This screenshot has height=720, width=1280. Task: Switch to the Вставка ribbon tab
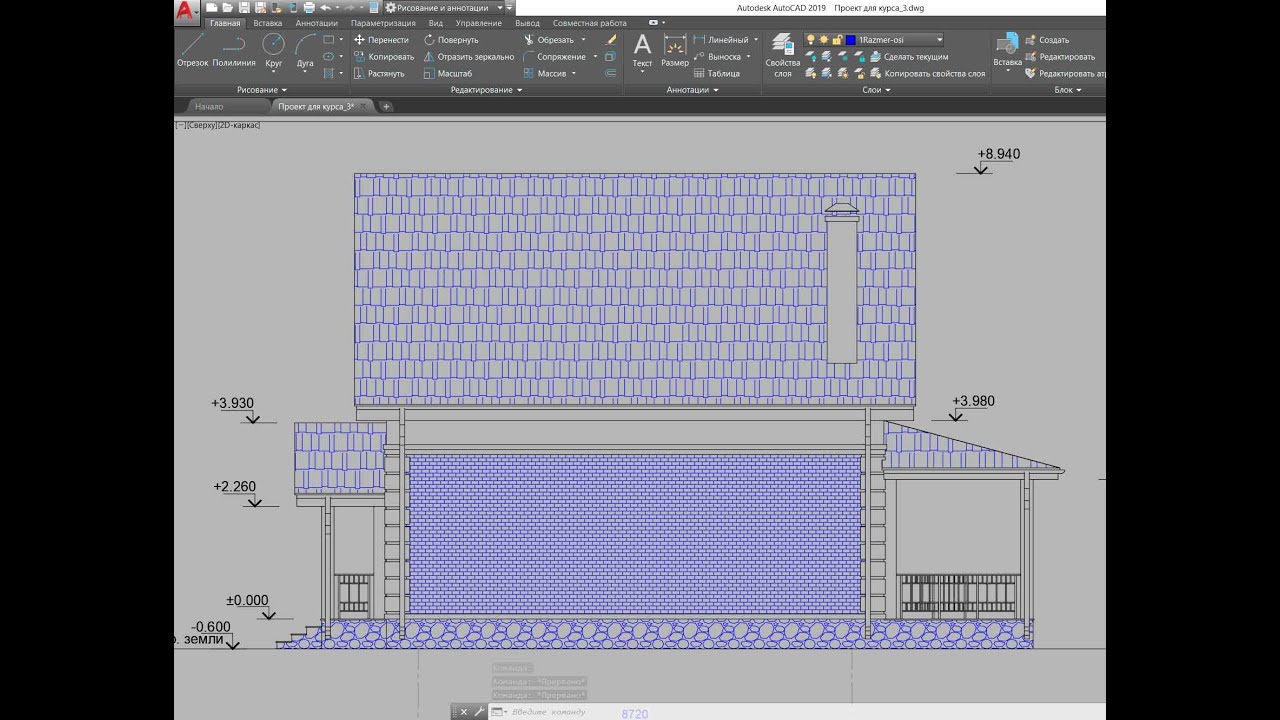pyautogui.click(x=267, y=23)
